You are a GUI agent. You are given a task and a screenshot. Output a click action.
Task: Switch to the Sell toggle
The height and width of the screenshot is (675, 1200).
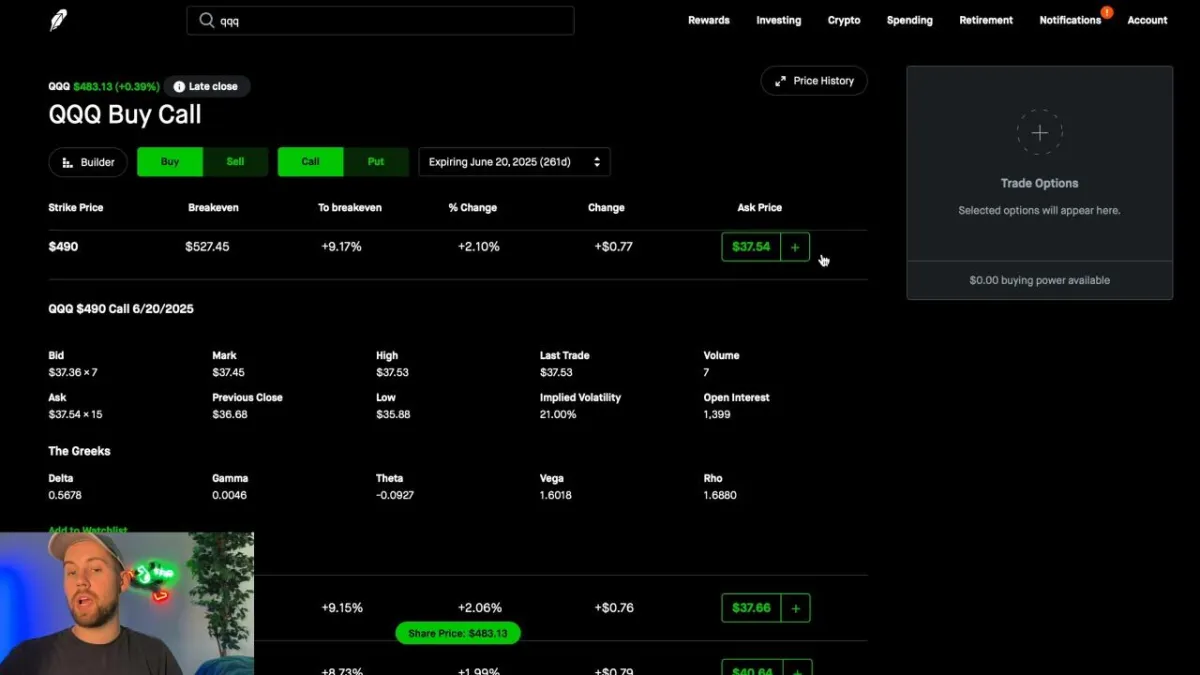[235, 162]
